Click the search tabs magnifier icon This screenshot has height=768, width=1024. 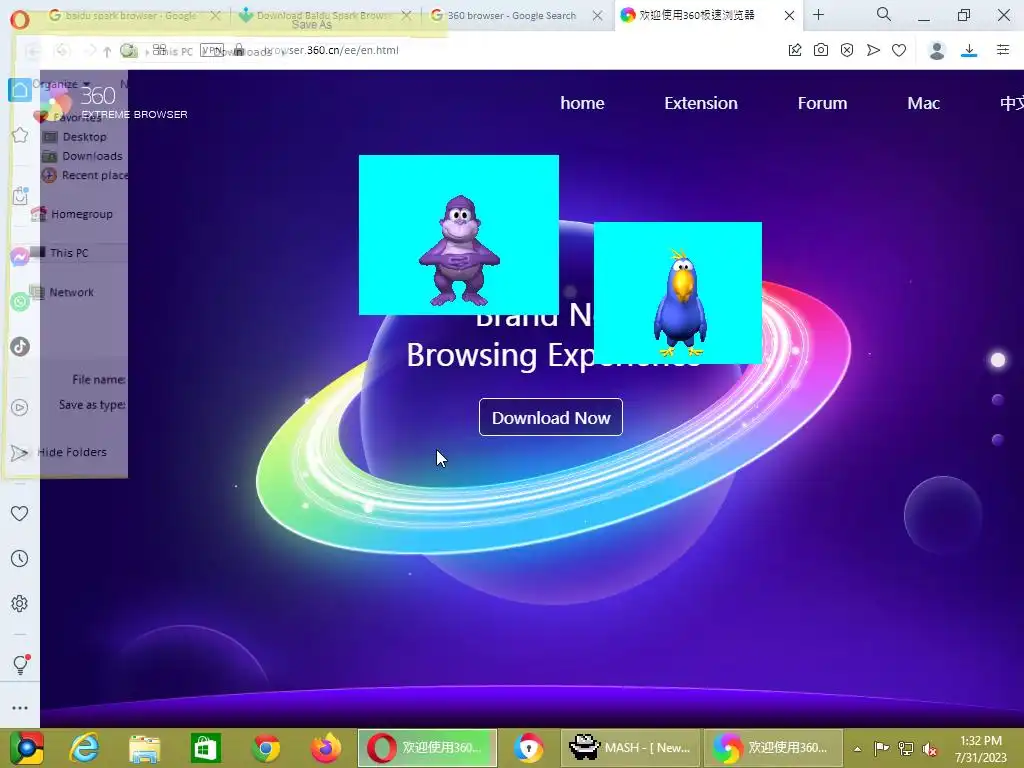[884, 14]
